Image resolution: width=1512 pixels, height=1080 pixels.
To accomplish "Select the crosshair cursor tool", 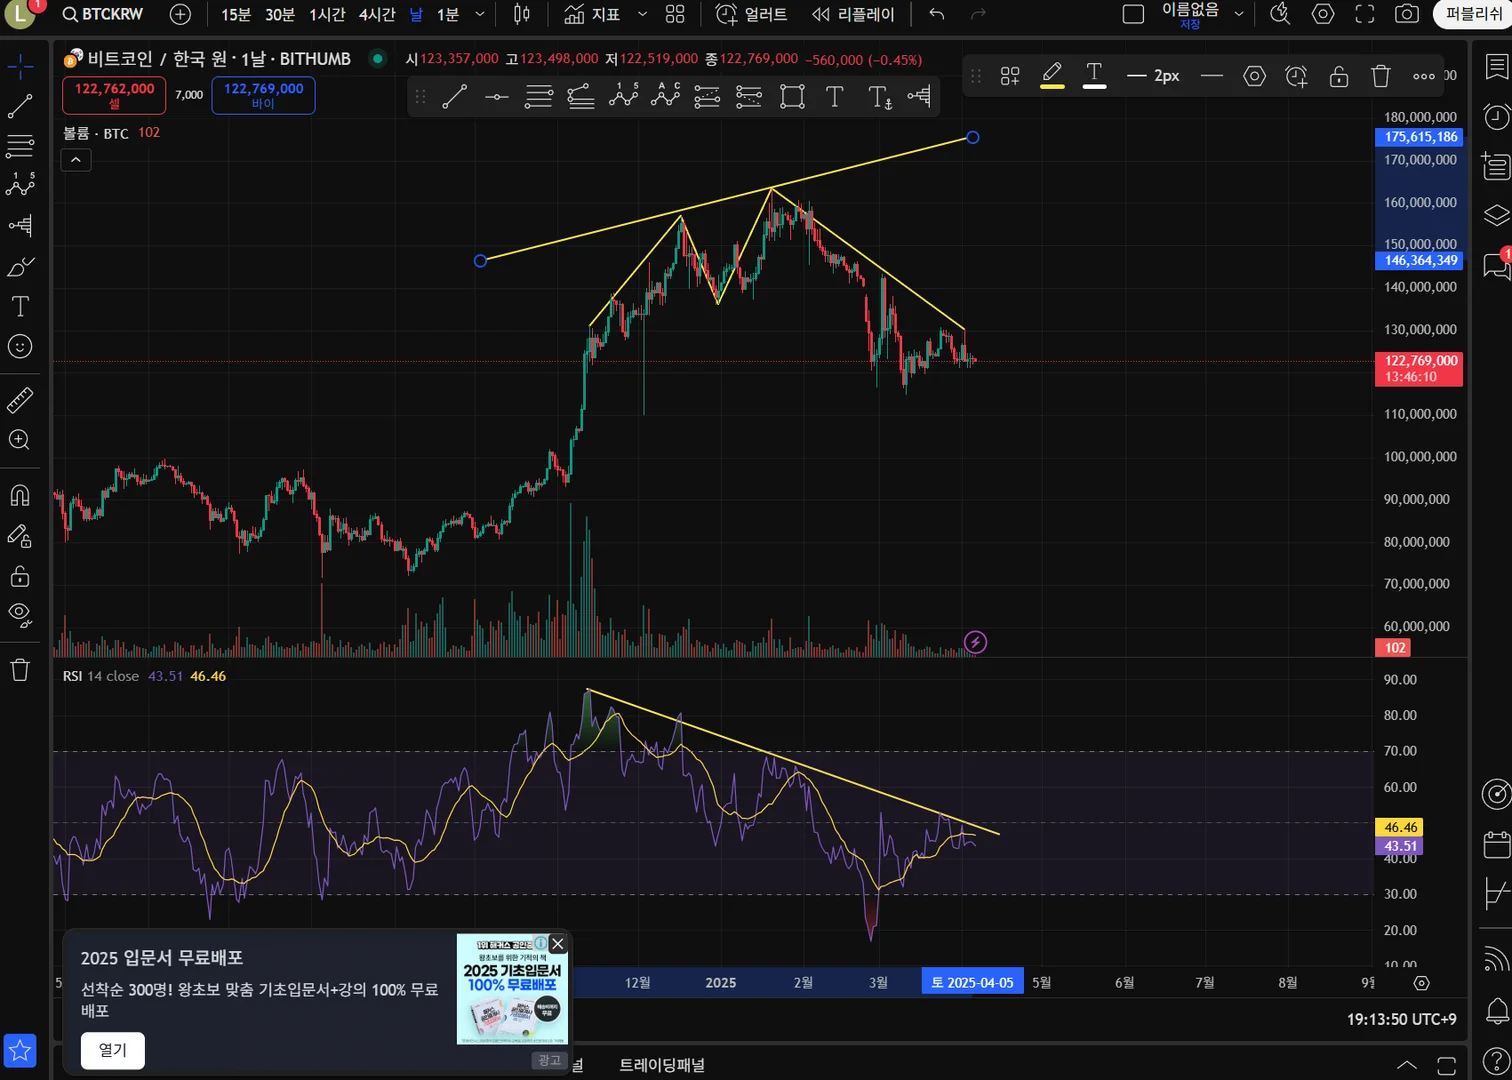I will point(20,67).
